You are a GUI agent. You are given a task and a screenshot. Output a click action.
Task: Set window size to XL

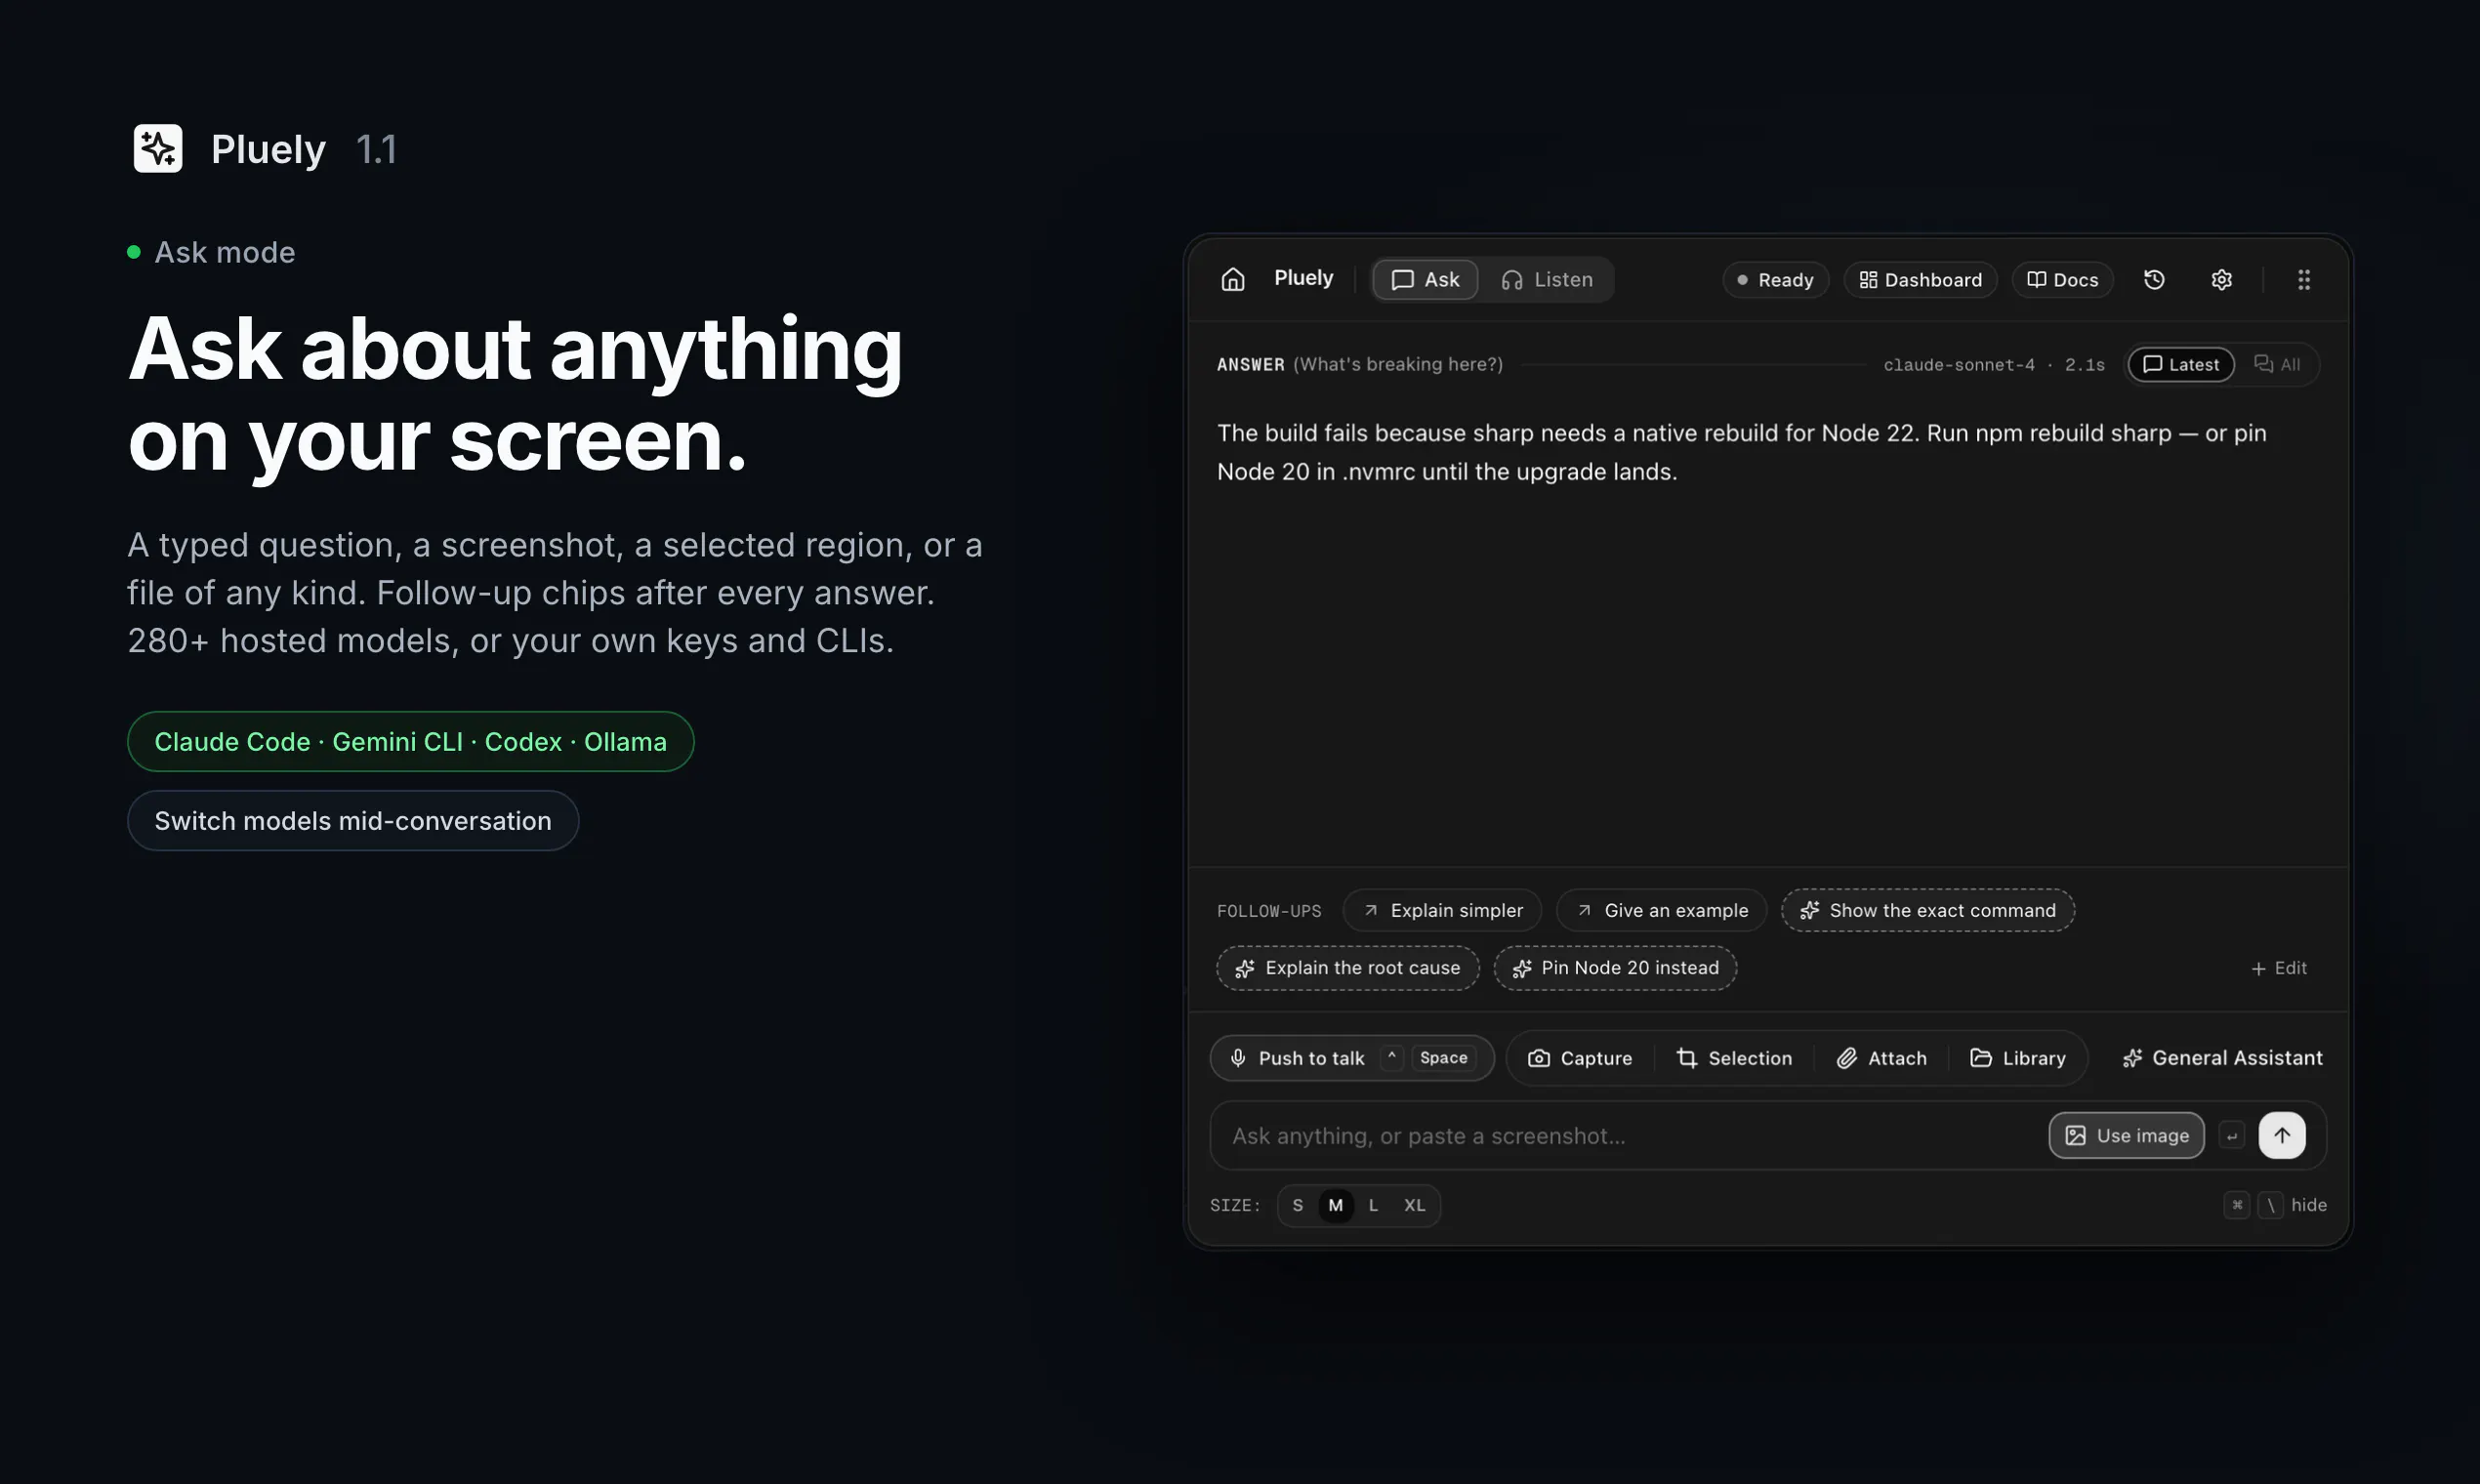click(x=1415, y=1206)
